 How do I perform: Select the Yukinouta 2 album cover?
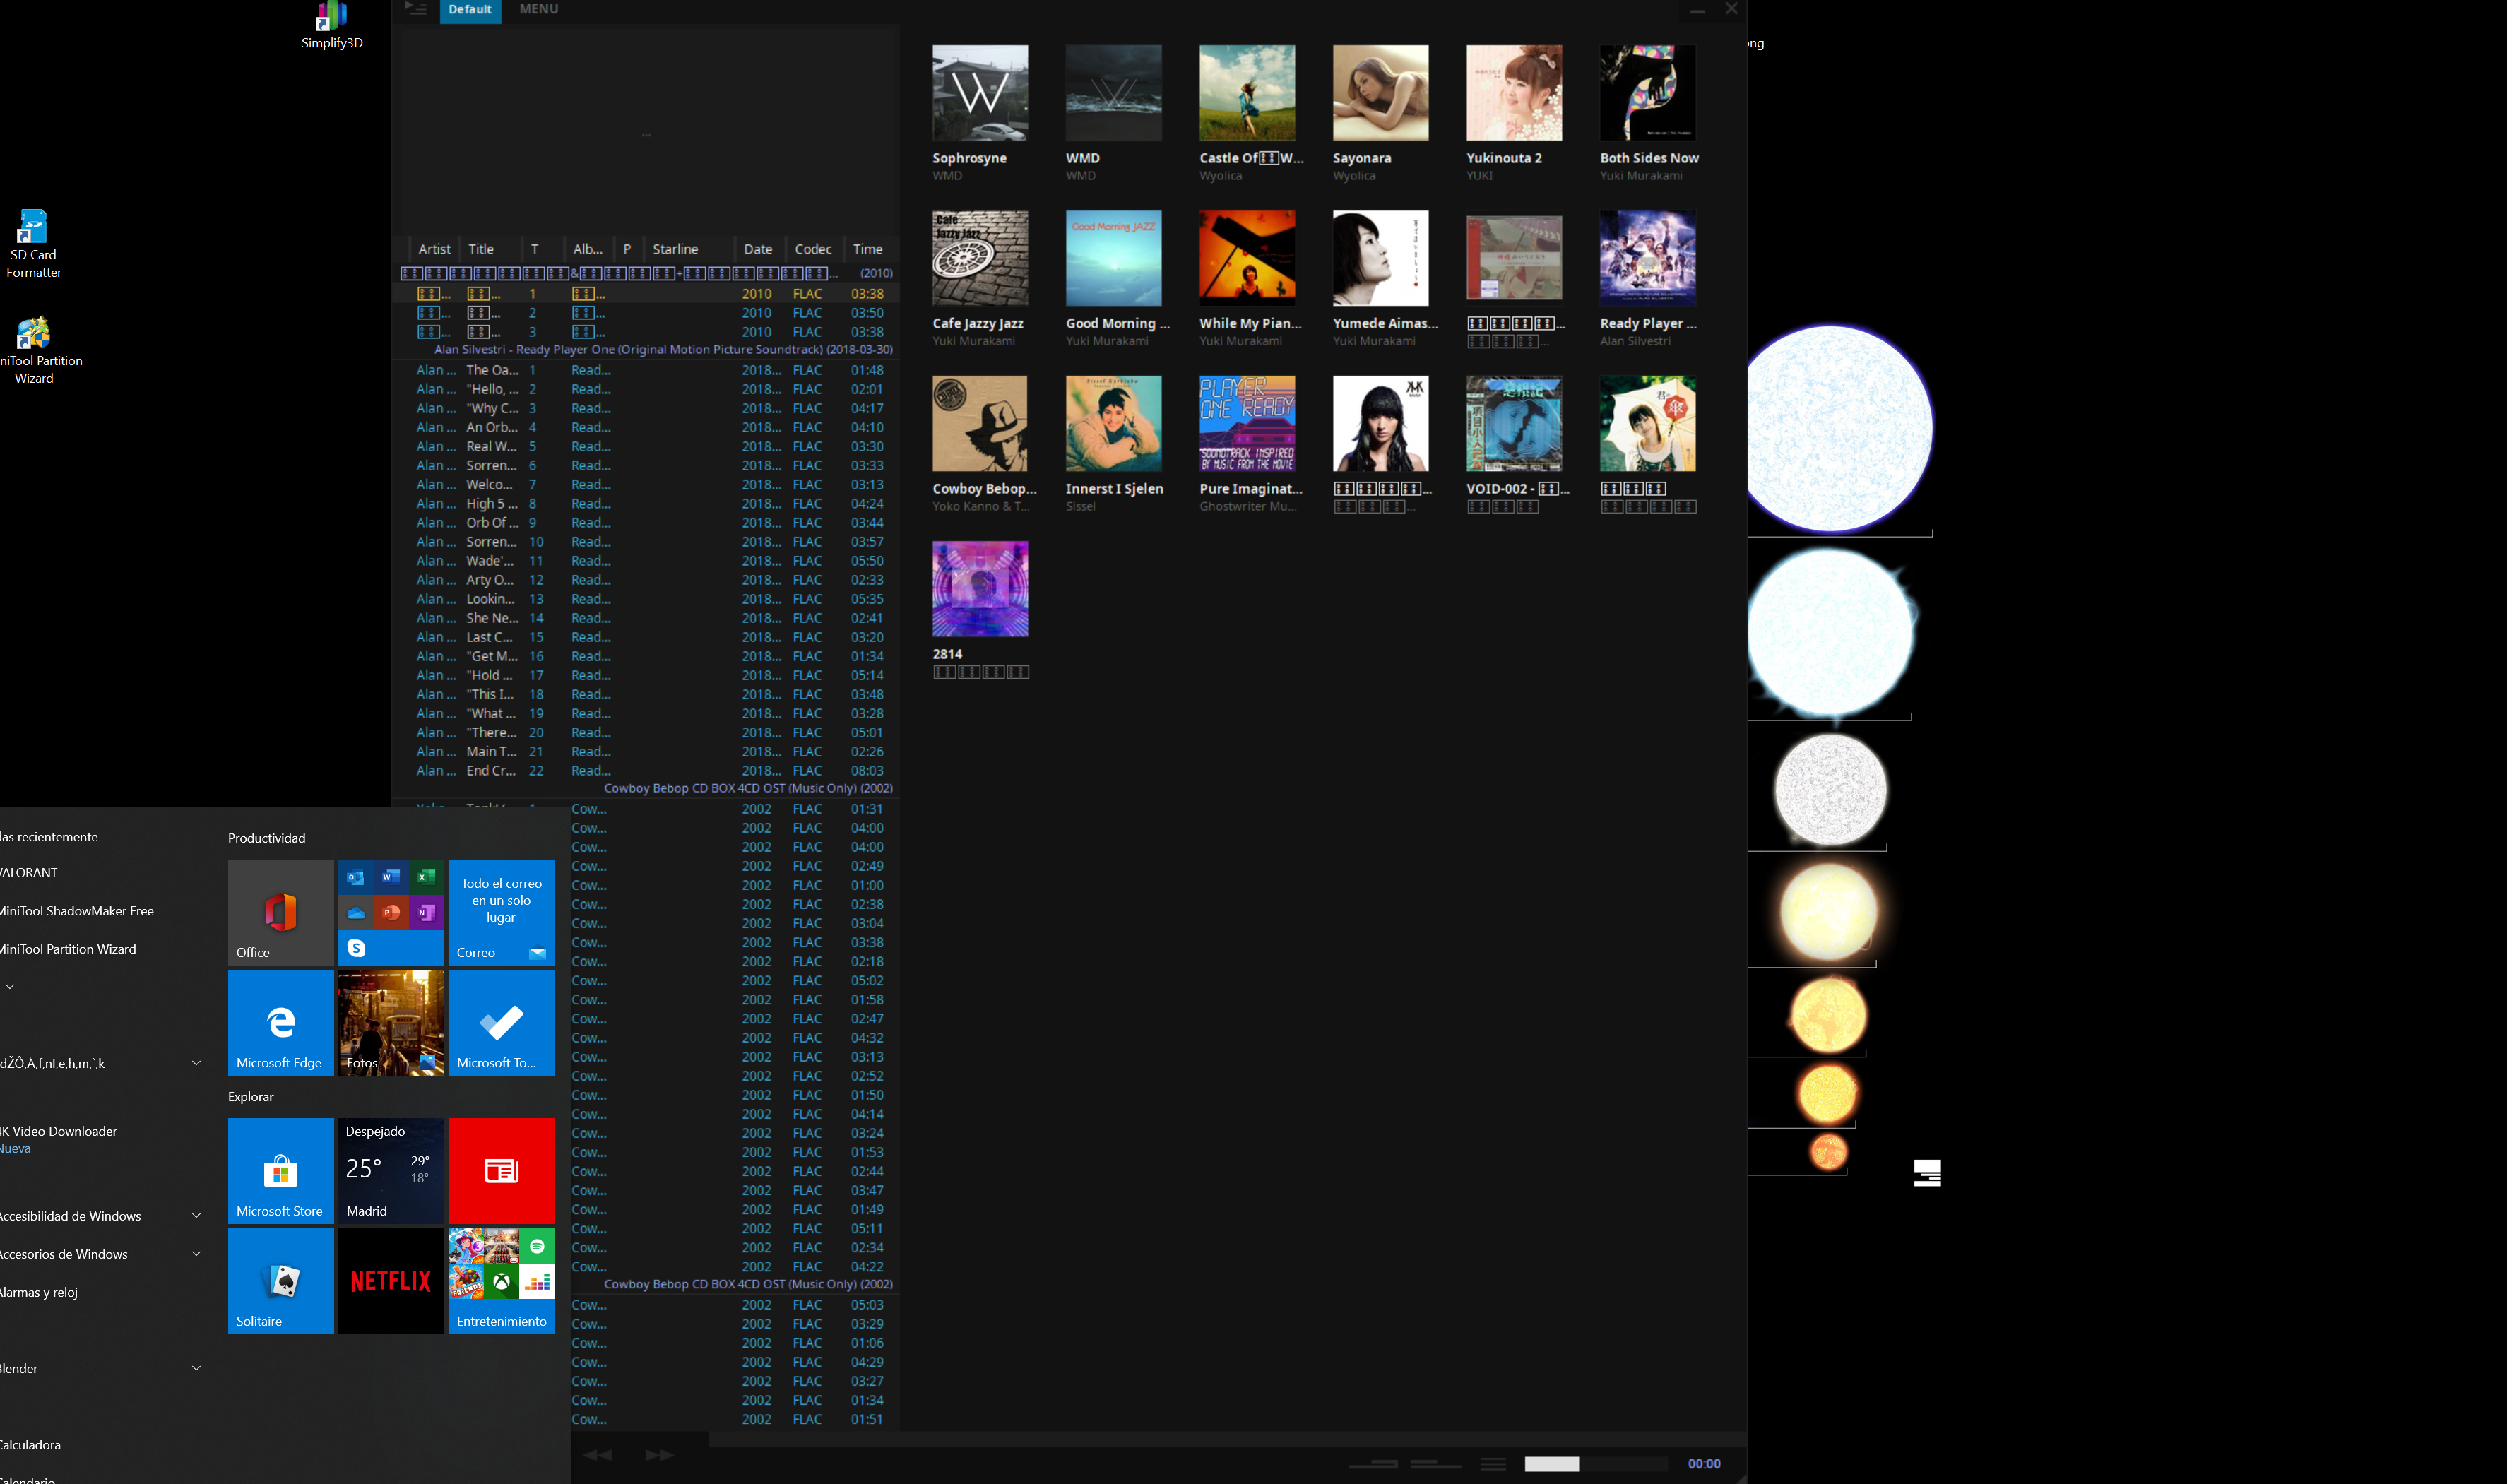(1514, 92)
